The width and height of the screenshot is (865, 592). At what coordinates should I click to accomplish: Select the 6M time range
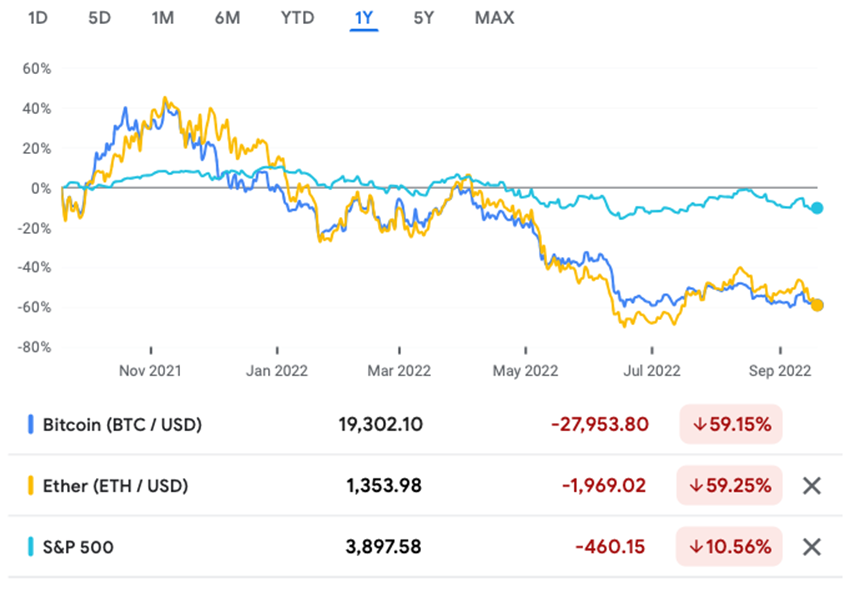click(227, 18)
